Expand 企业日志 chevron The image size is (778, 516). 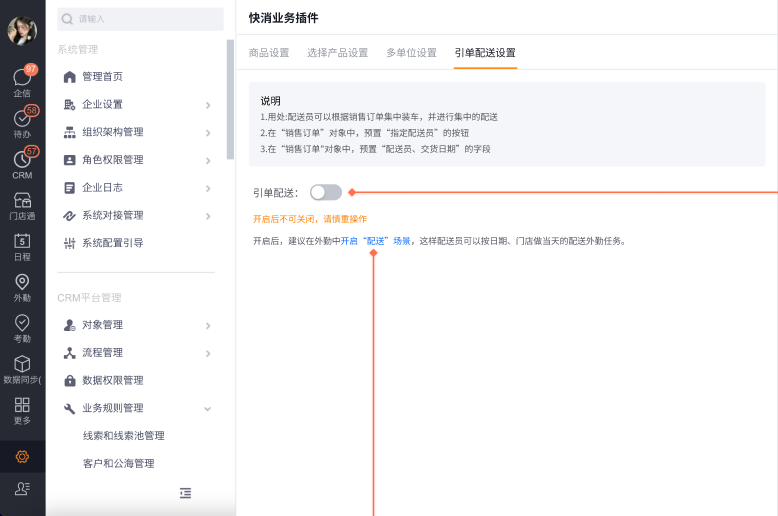(x=208, y=189)
